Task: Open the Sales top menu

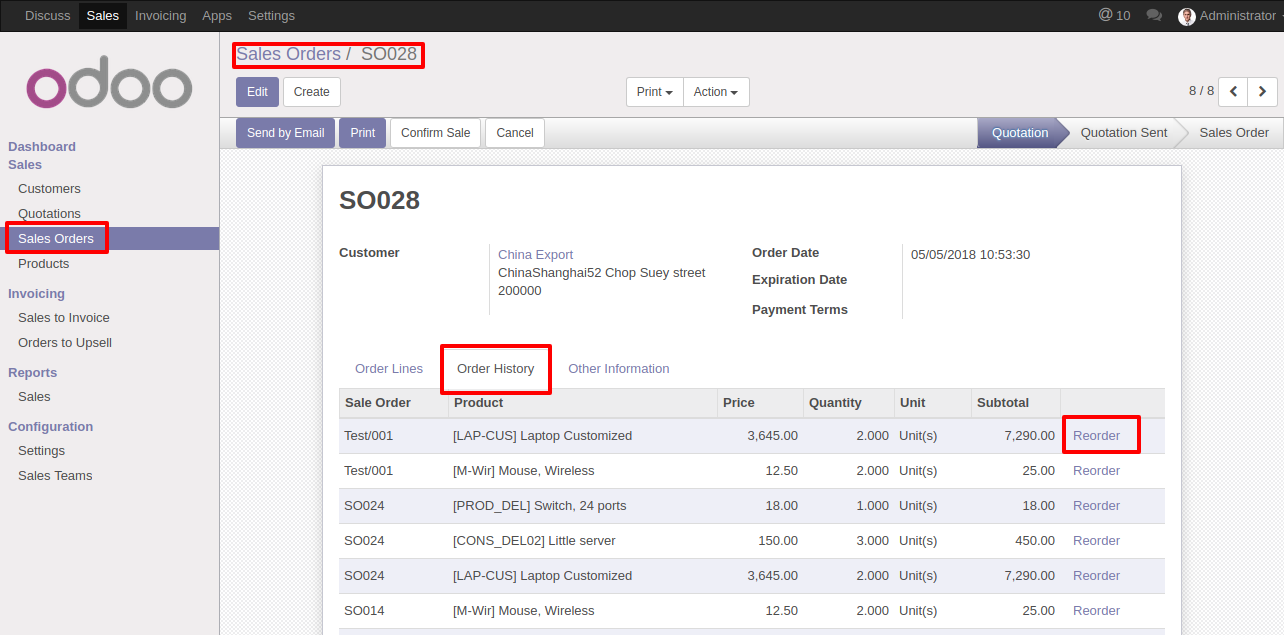Action: [x=103, y=16]
